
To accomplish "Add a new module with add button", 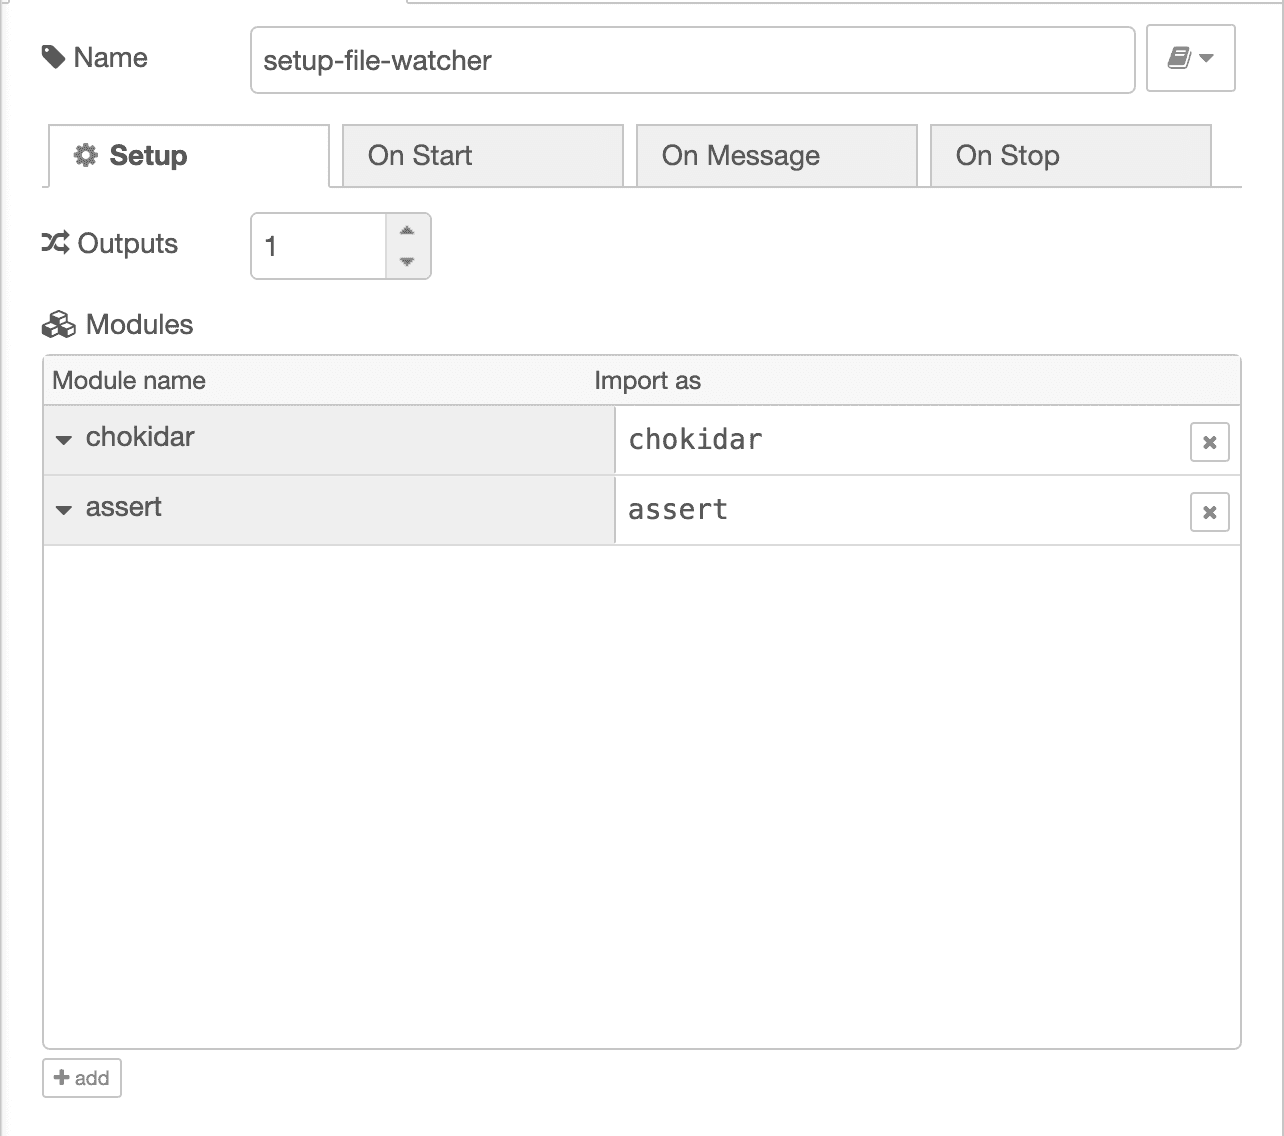I will [82, 1078].
